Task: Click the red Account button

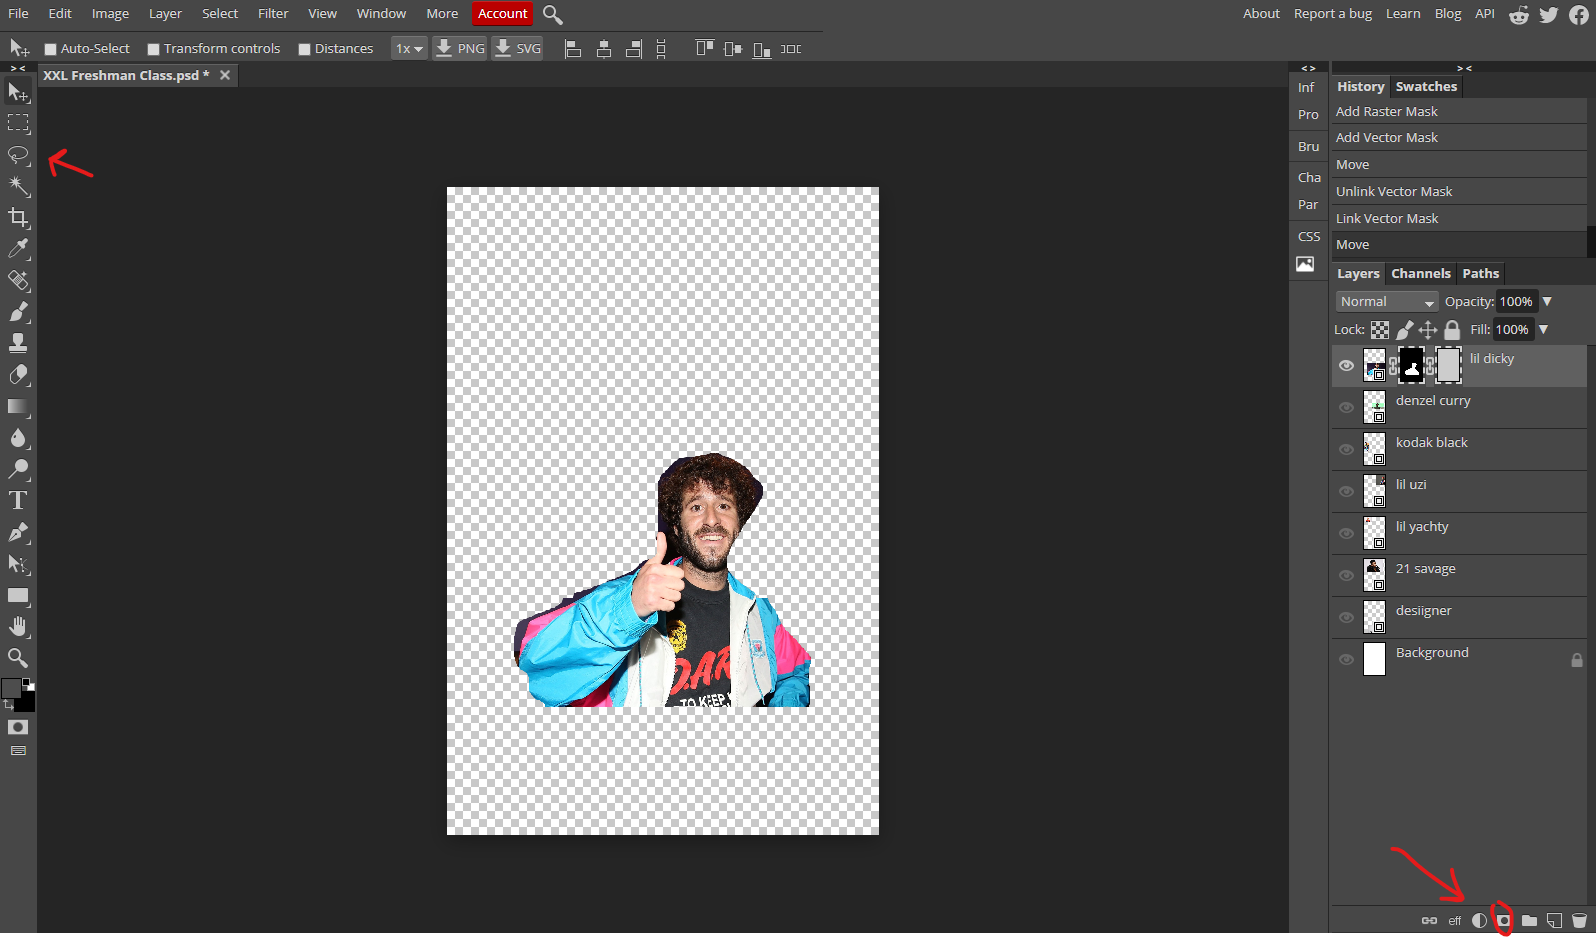Action: 502,14
